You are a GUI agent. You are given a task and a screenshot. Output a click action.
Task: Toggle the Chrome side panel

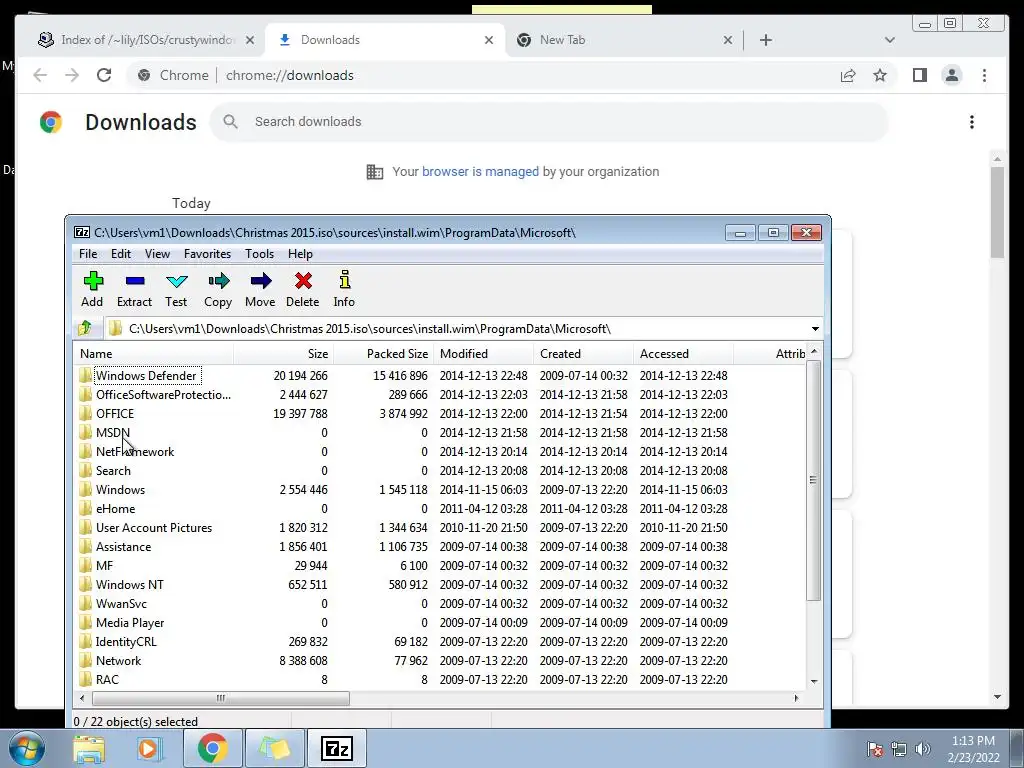(x=920, y=75)
